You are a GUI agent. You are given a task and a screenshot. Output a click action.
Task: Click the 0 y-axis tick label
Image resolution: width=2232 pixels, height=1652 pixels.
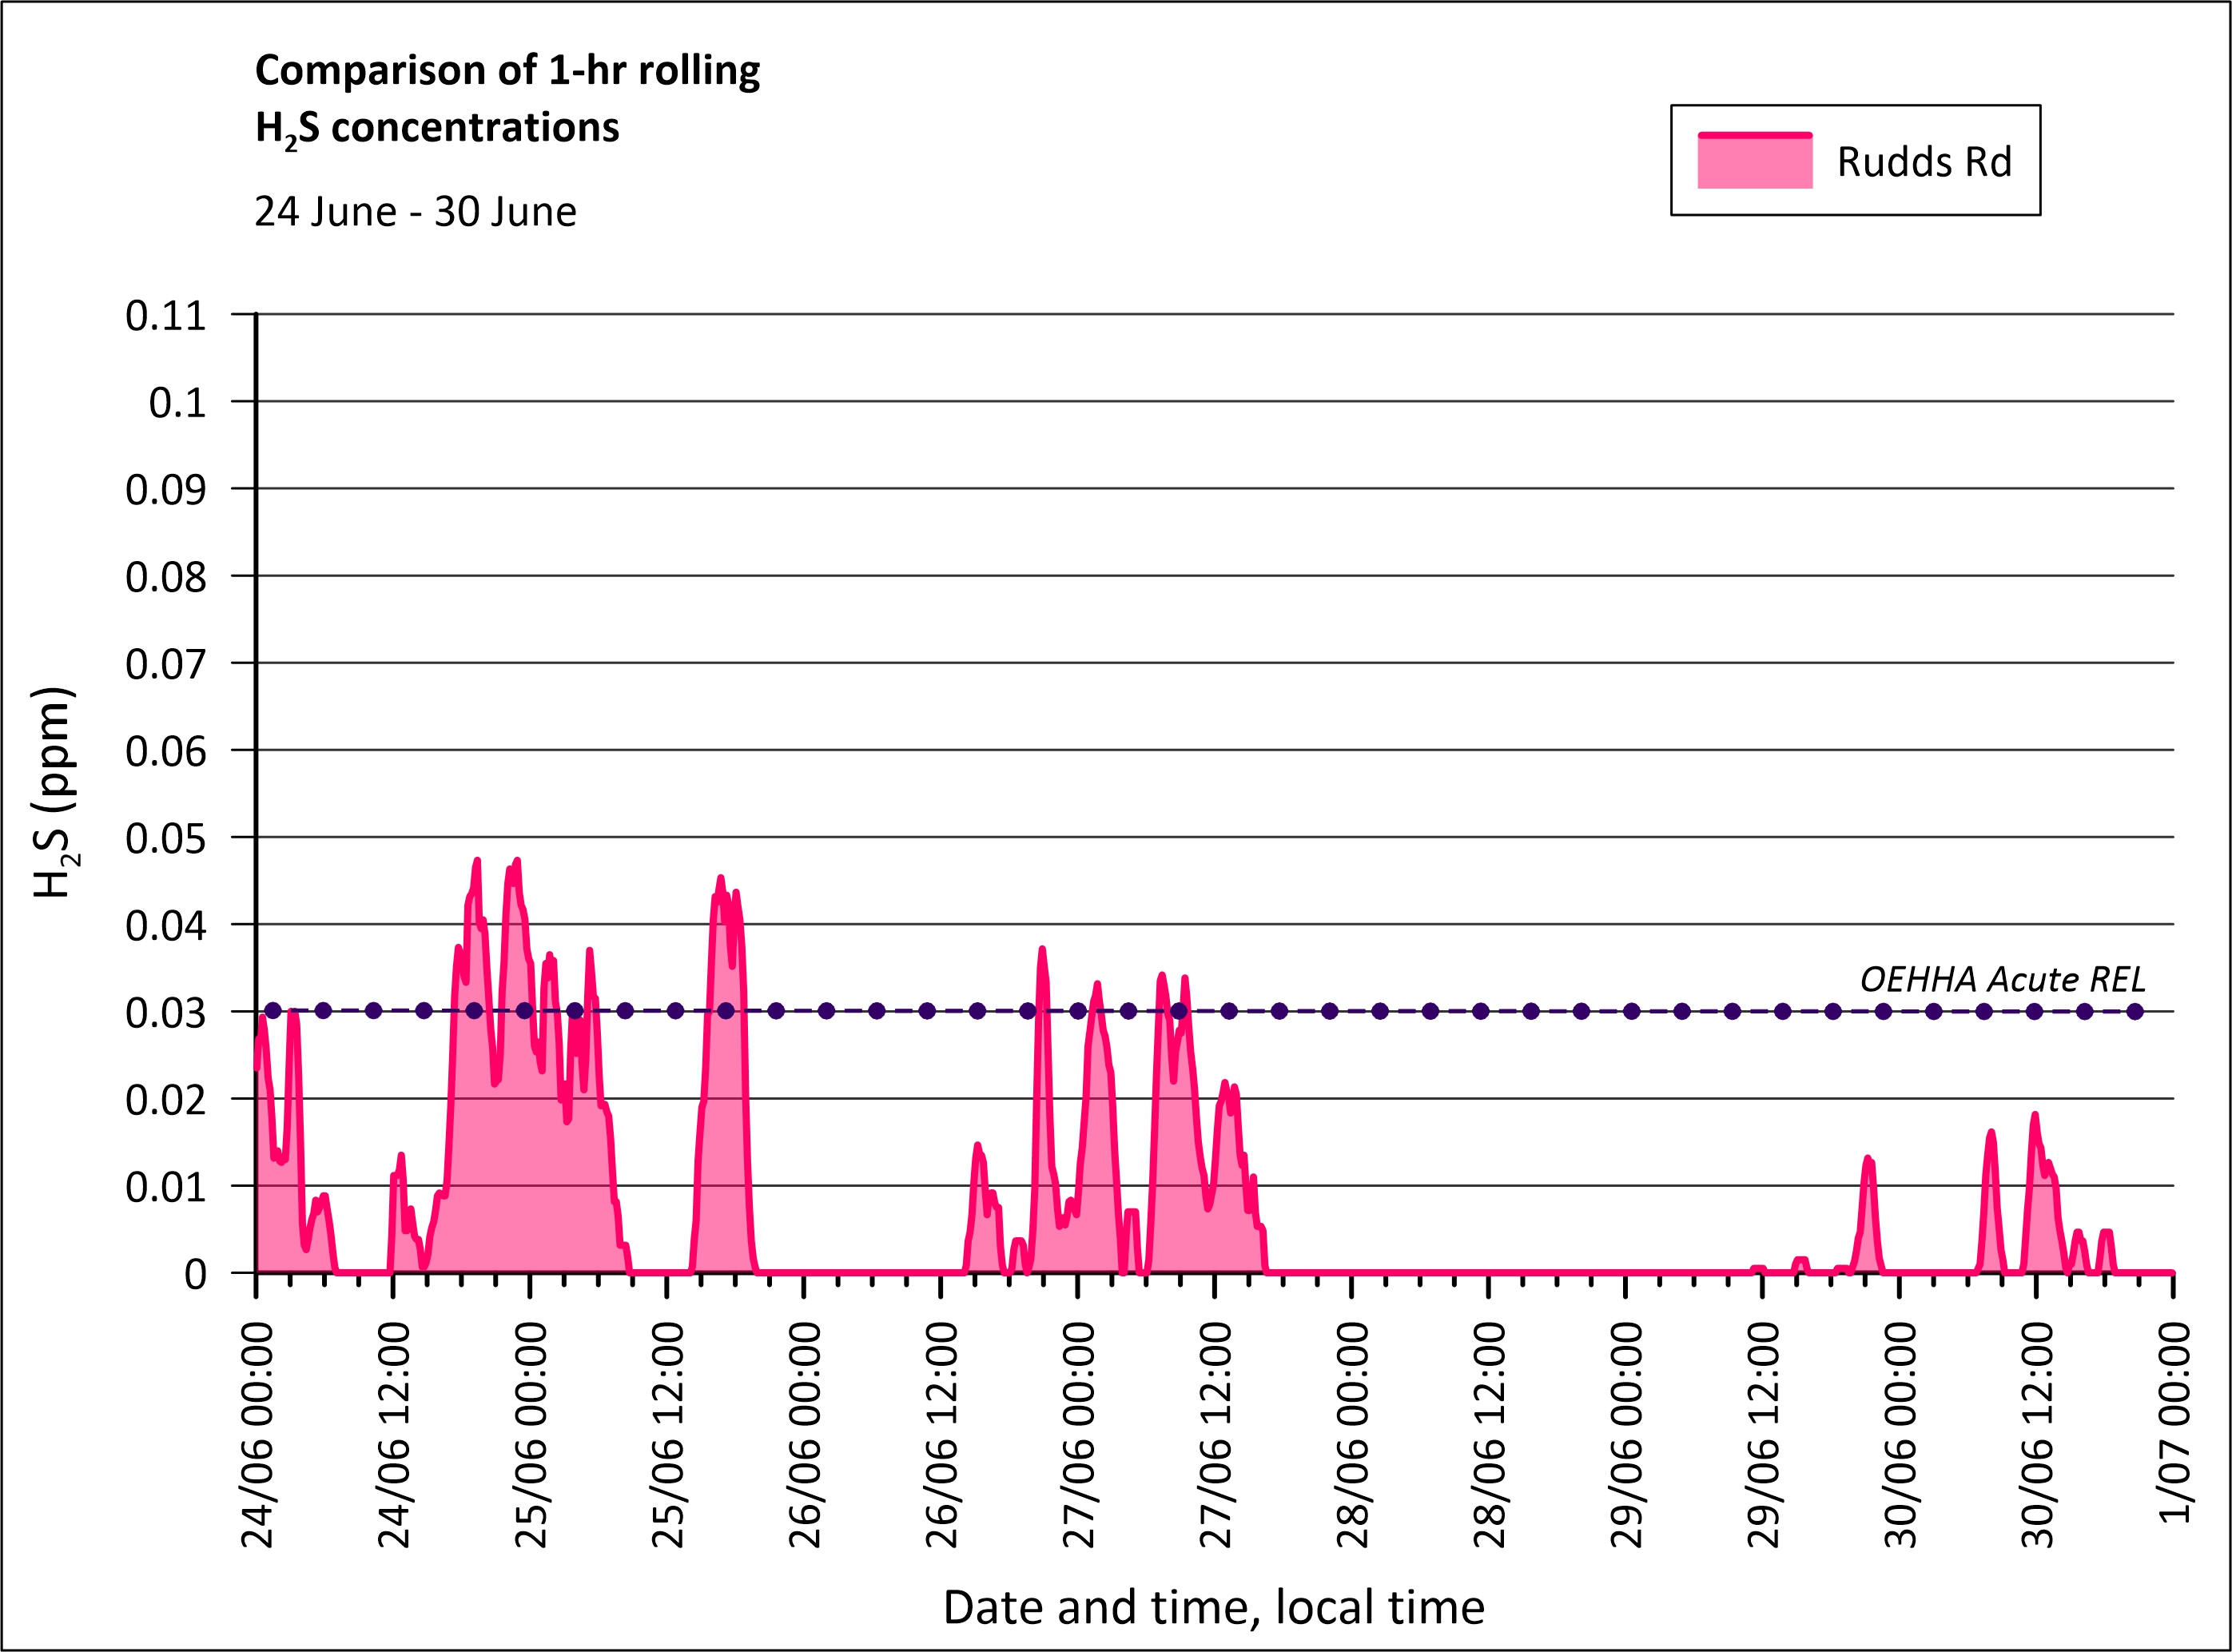pyautogui.click(x=195, y=1275)
